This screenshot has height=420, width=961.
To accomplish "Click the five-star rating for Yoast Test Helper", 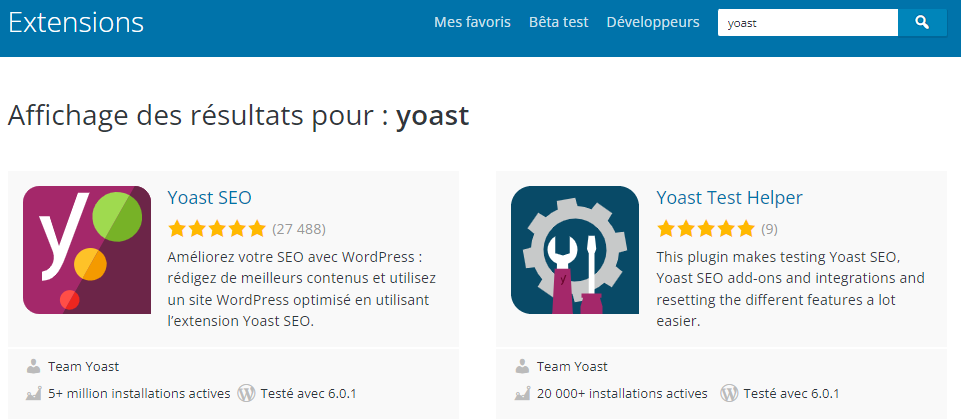I will (x=705, y=228).
